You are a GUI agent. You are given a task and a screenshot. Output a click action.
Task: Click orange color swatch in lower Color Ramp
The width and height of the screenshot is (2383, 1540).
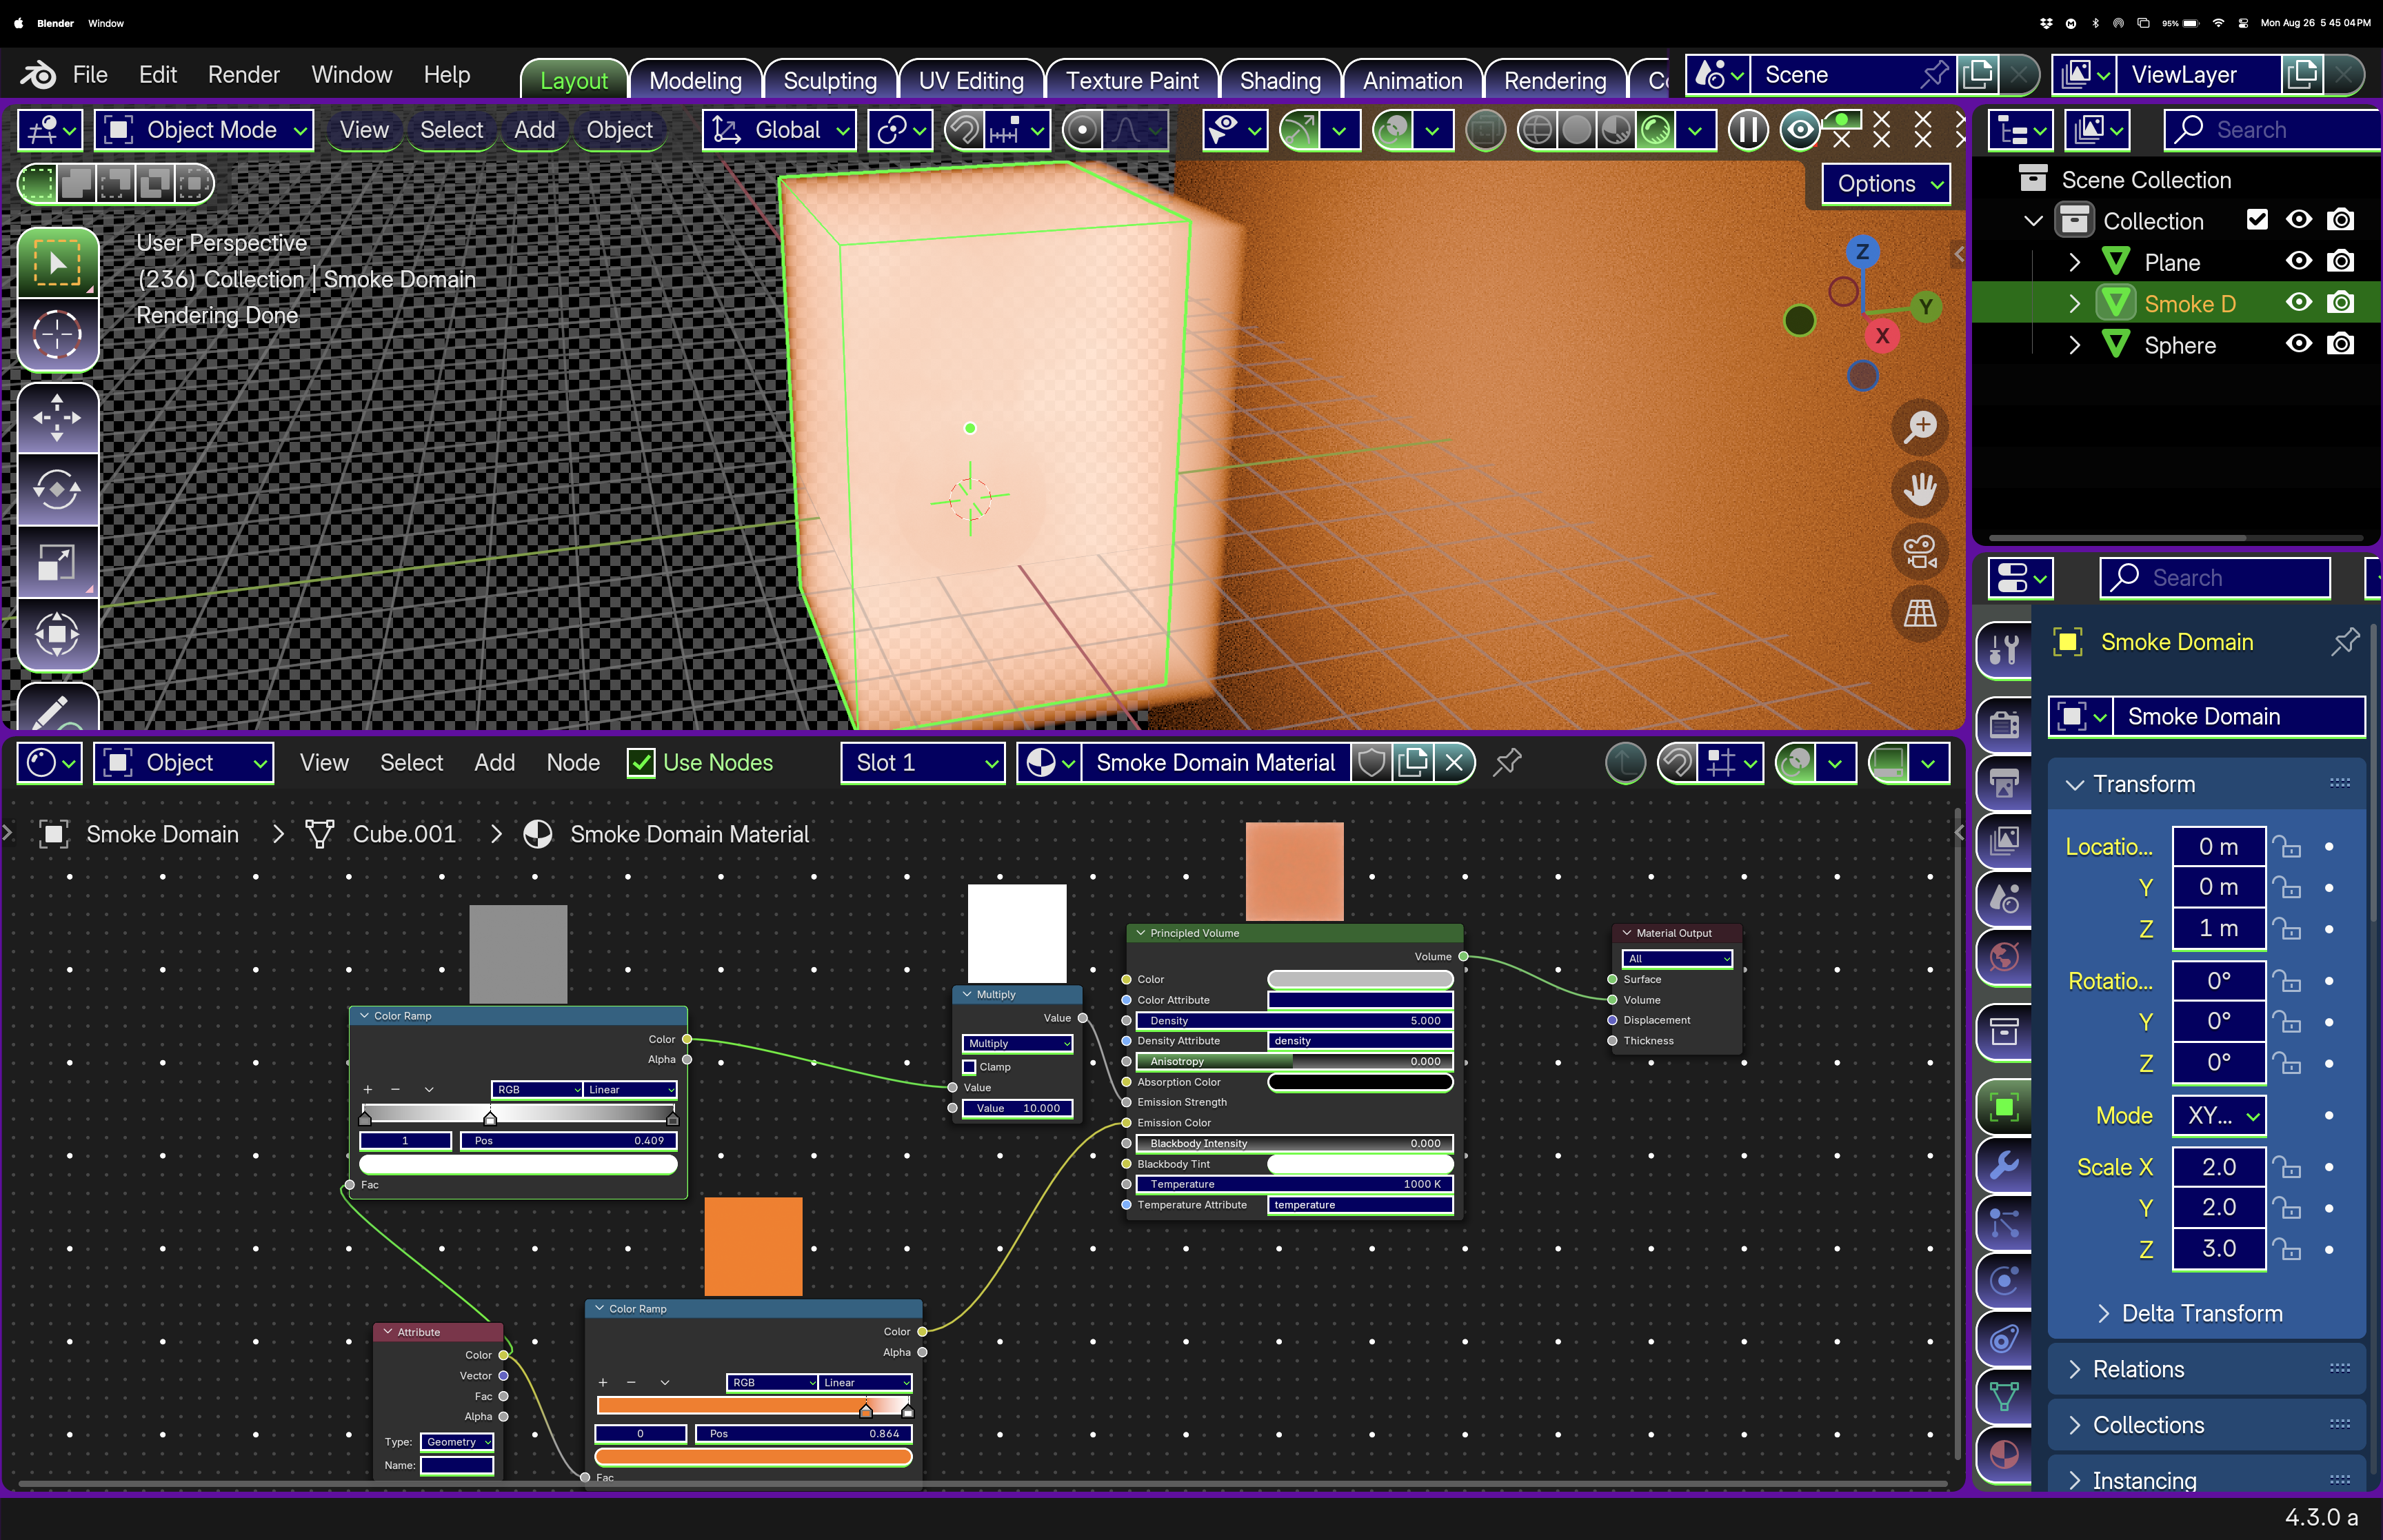(x=753, y=1457)
